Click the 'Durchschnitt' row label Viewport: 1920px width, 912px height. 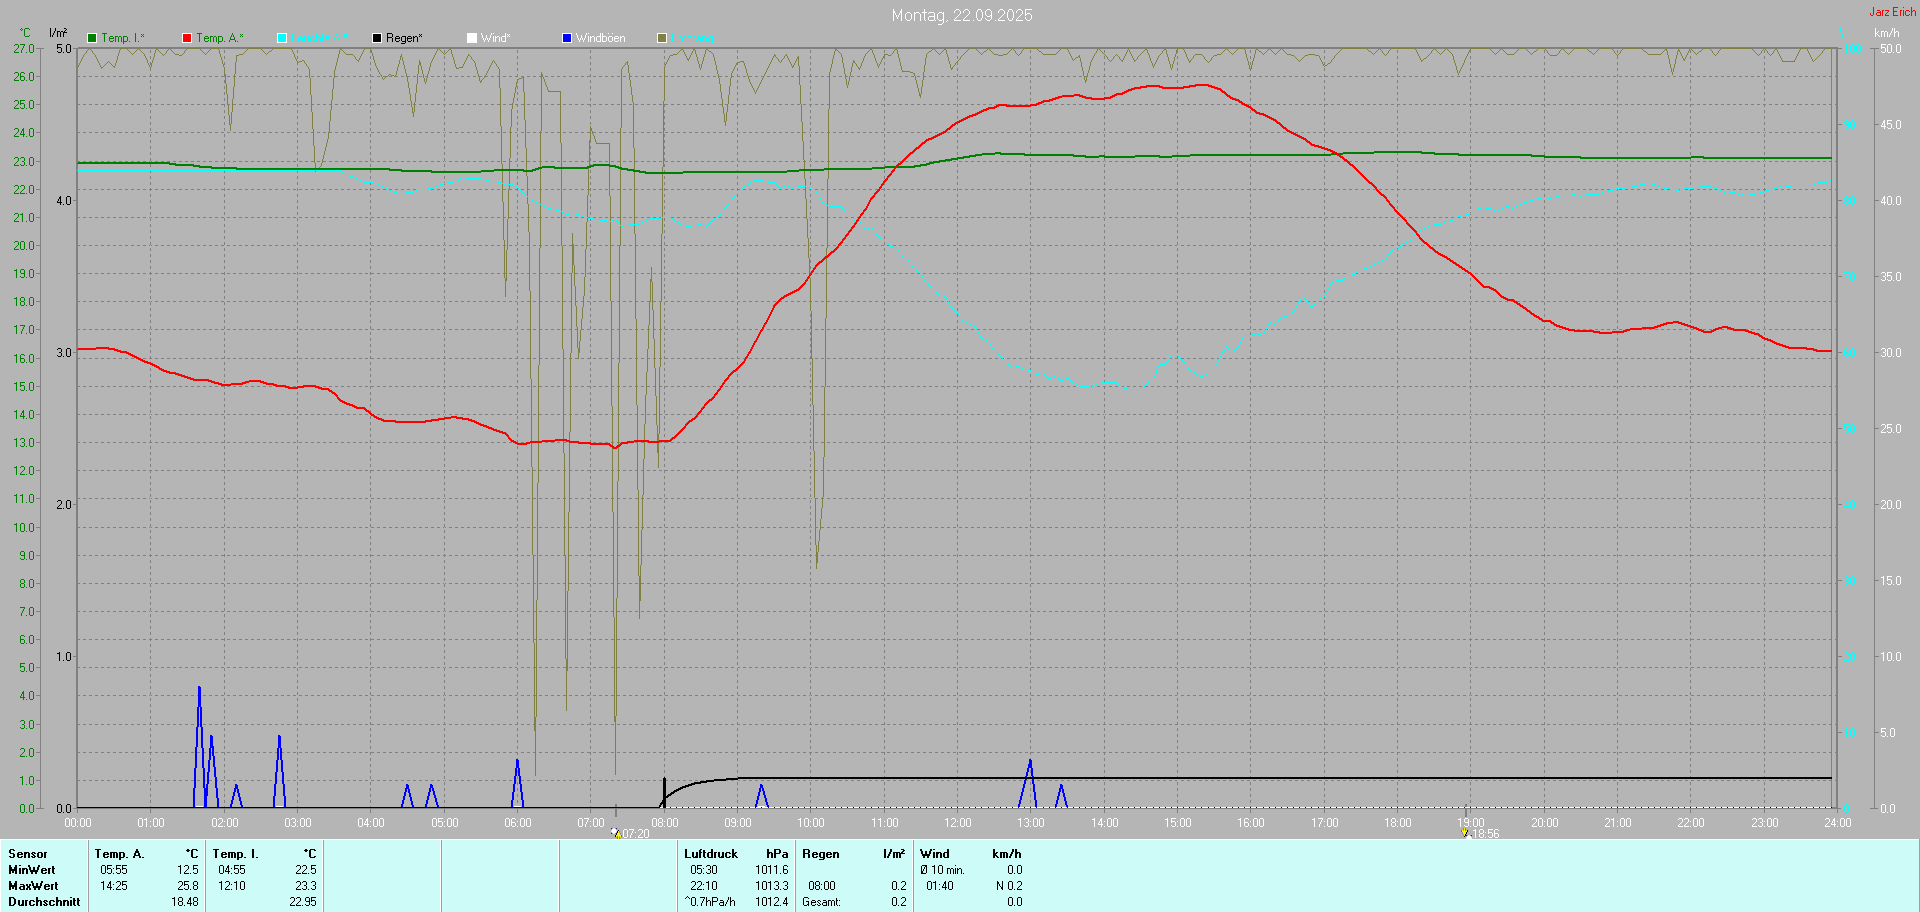click(x=44, y=902)
